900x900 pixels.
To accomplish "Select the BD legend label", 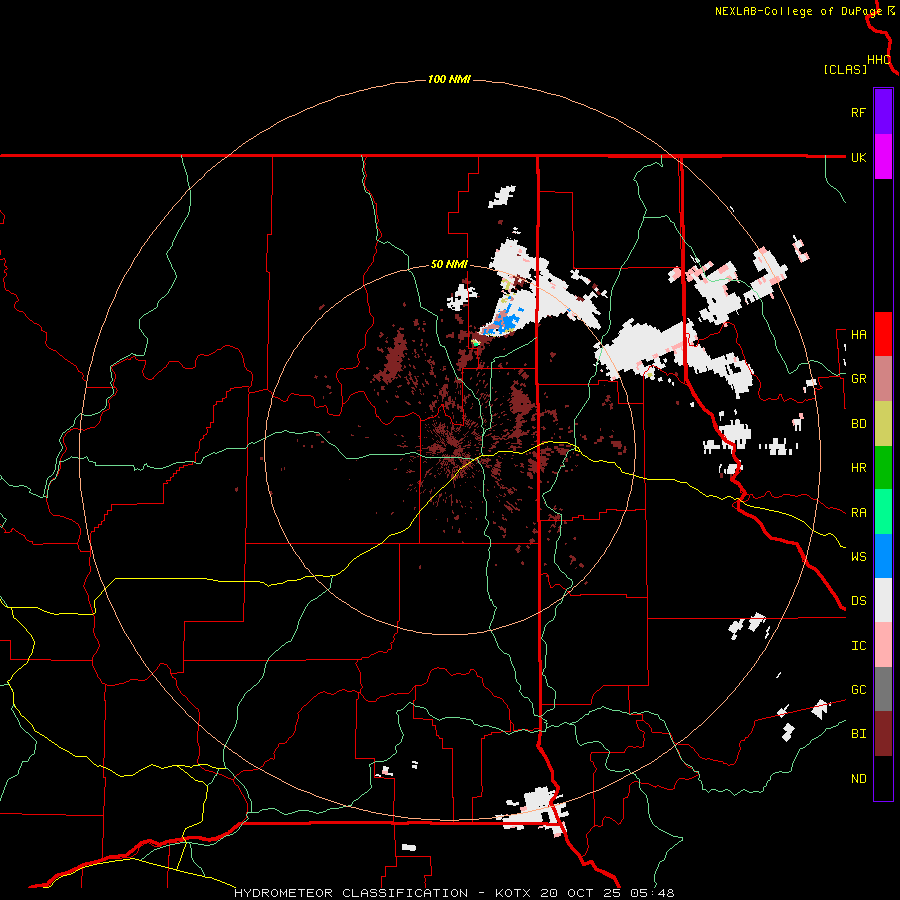I will tap(858, 424).
